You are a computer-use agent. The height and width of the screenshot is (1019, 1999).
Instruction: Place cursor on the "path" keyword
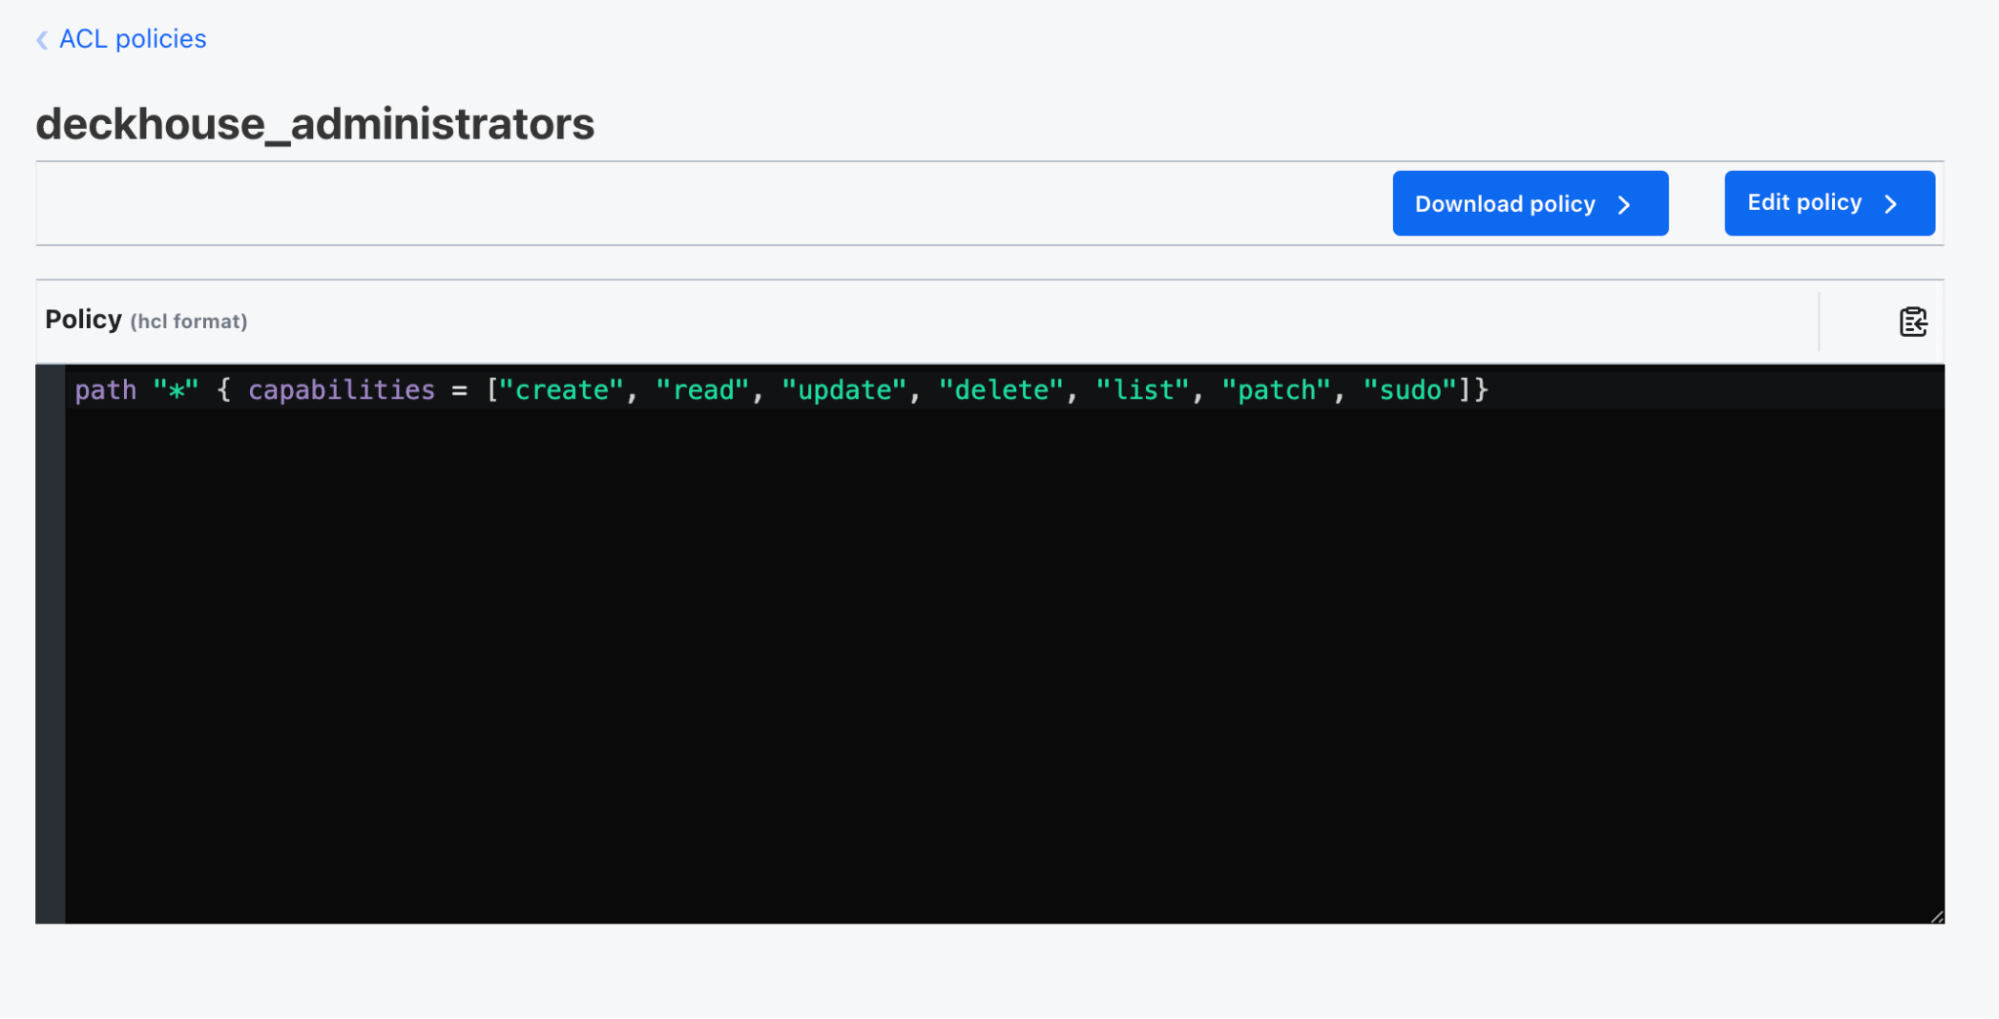coord(105,390)
